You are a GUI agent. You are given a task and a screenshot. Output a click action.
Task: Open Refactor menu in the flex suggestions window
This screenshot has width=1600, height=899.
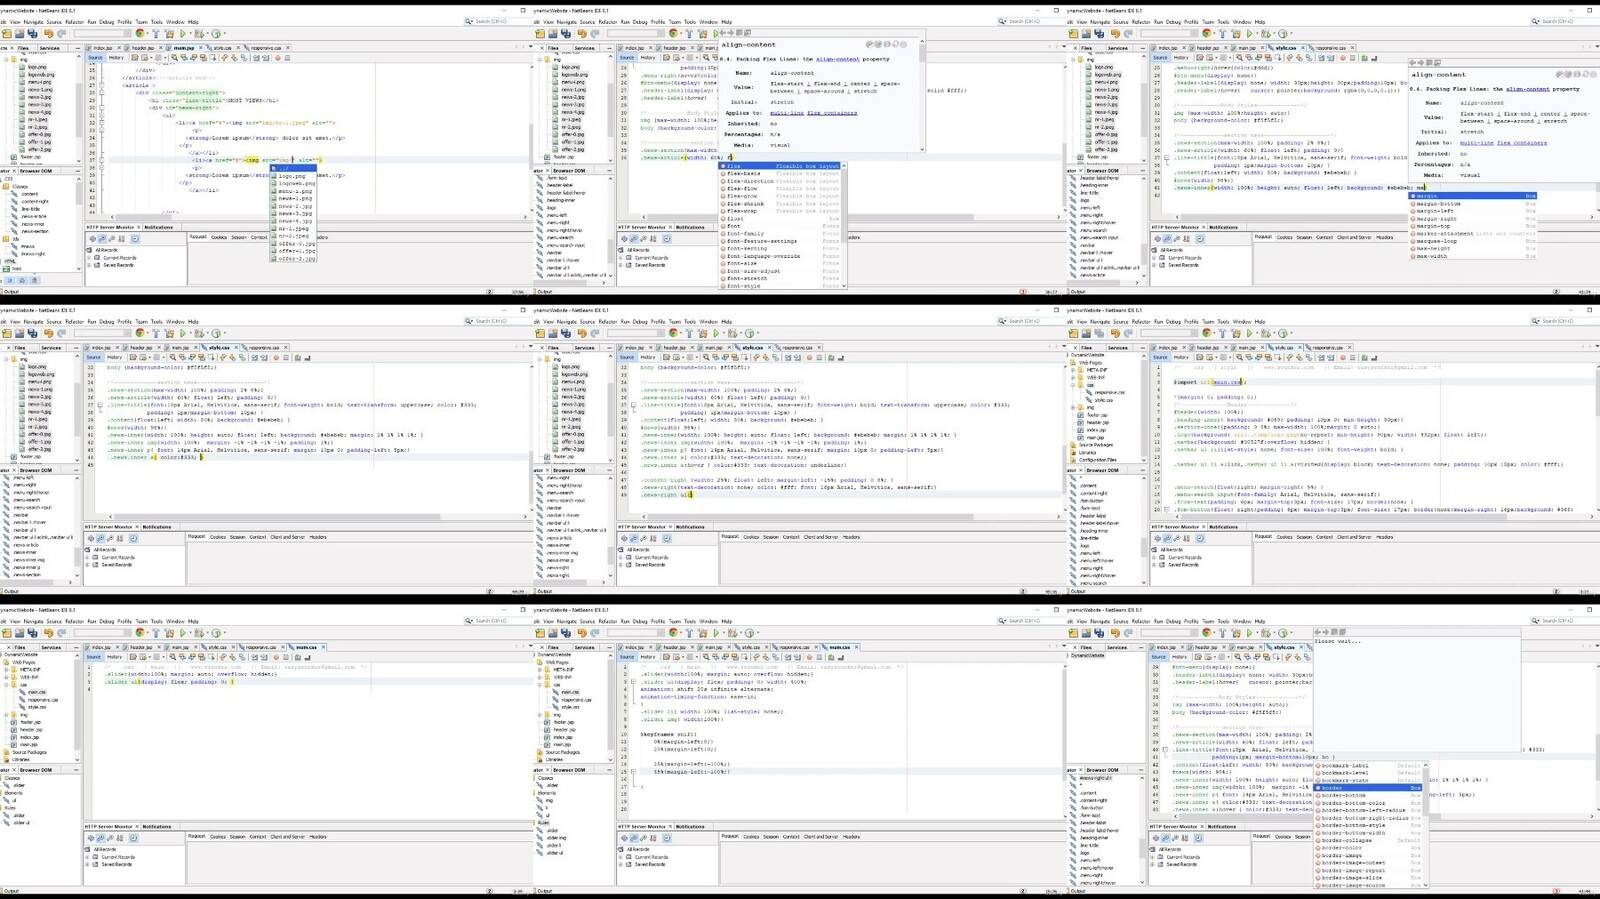[x=607, y=21]
